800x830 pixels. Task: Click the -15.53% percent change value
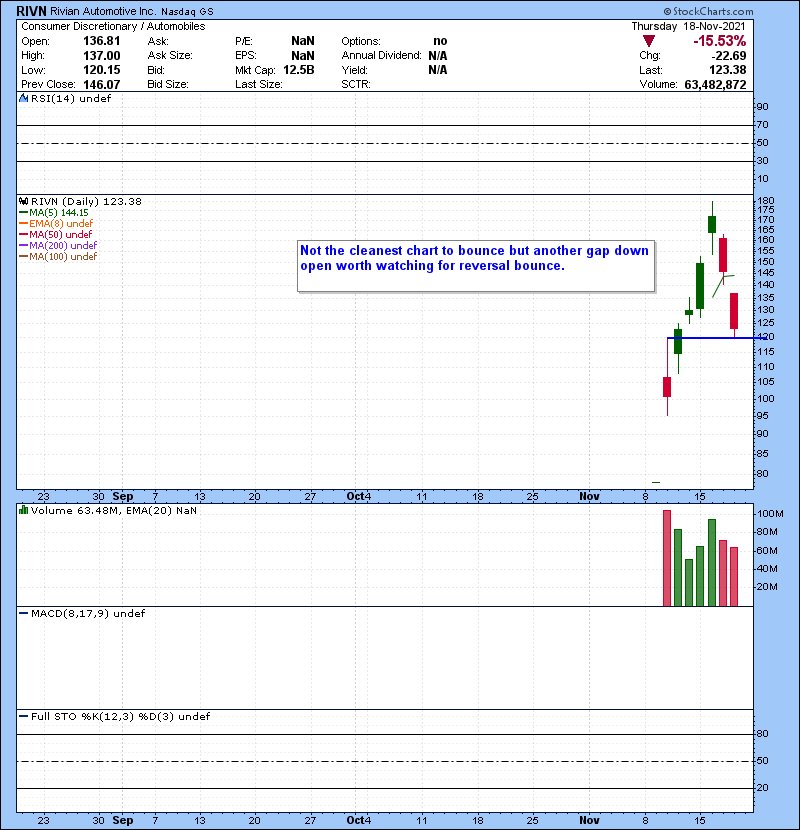click(x=720, y=41)
